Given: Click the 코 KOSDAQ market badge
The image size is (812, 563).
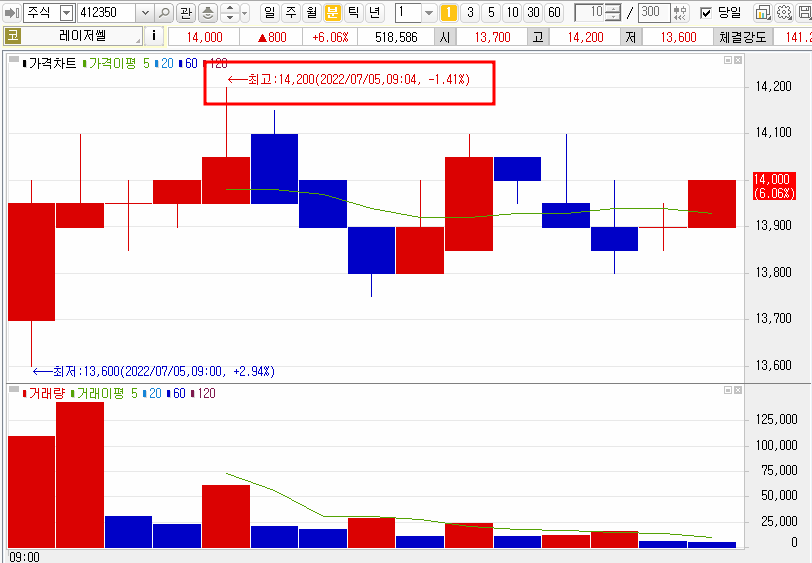Looking at the screenshot, I should (x=12, y=36).
